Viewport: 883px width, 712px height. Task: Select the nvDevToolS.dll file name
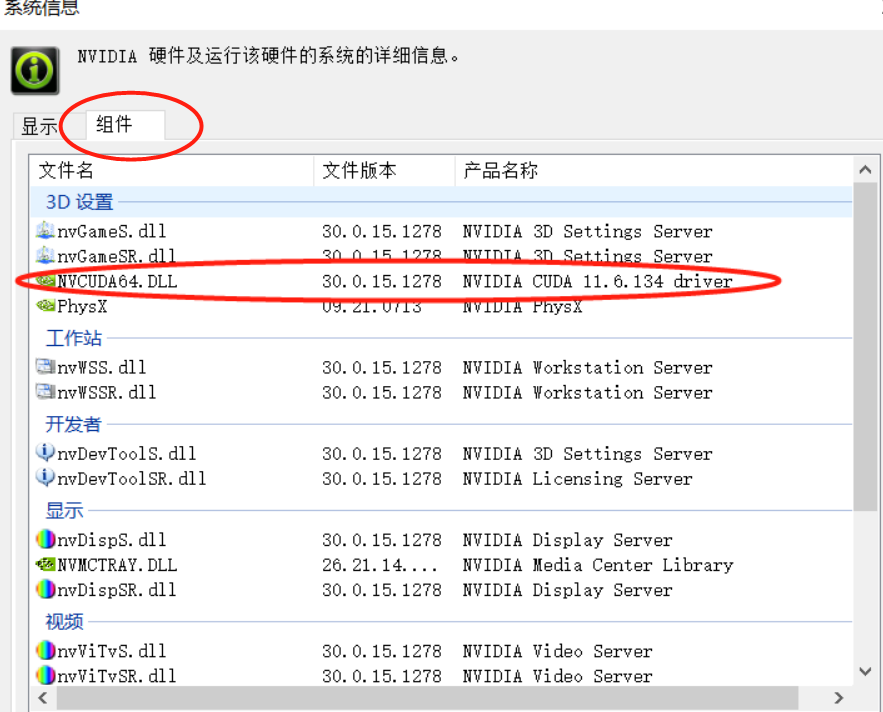(x=127, y=453)
